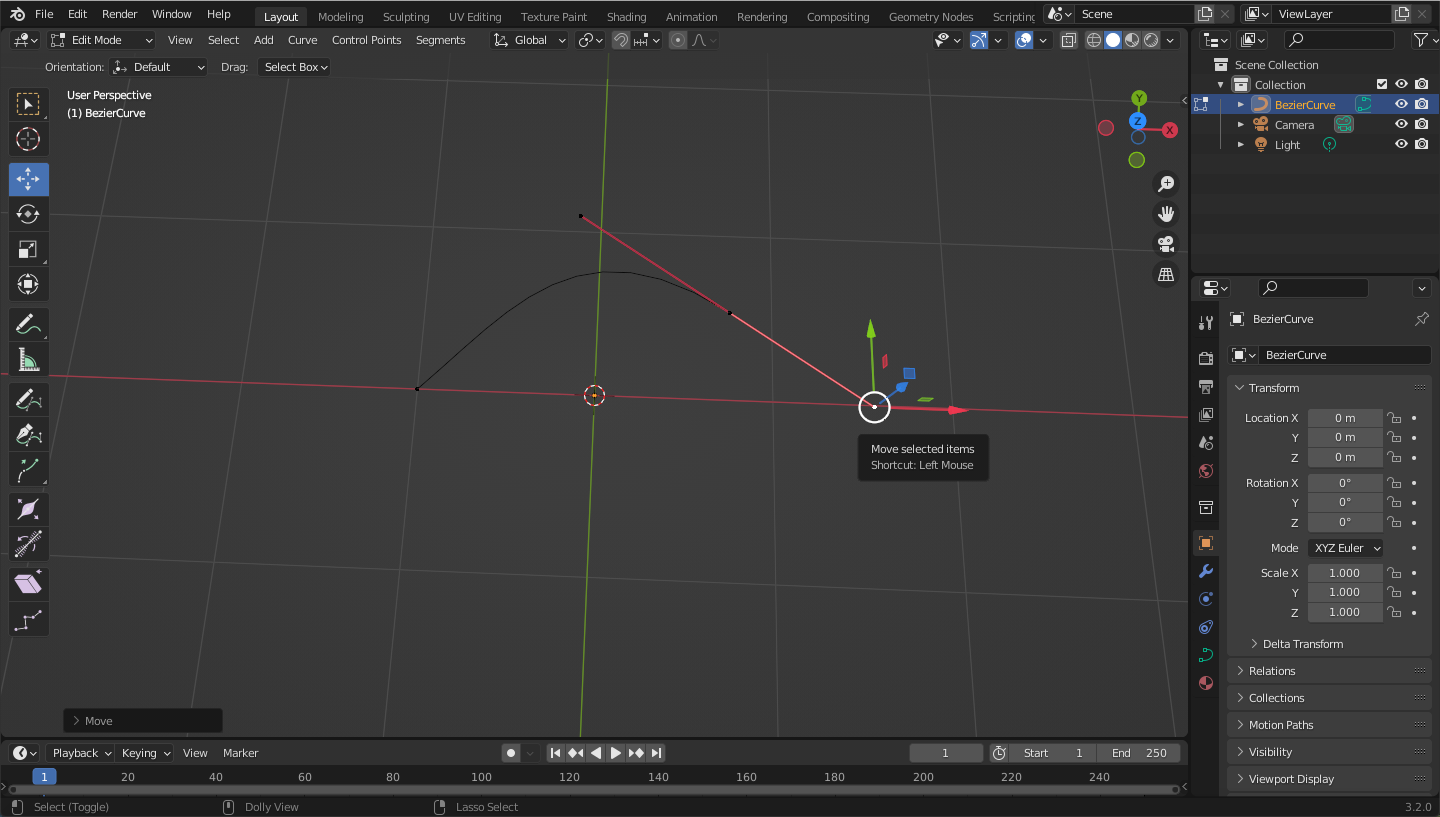Activate the Randomize tool

[28, 620]
